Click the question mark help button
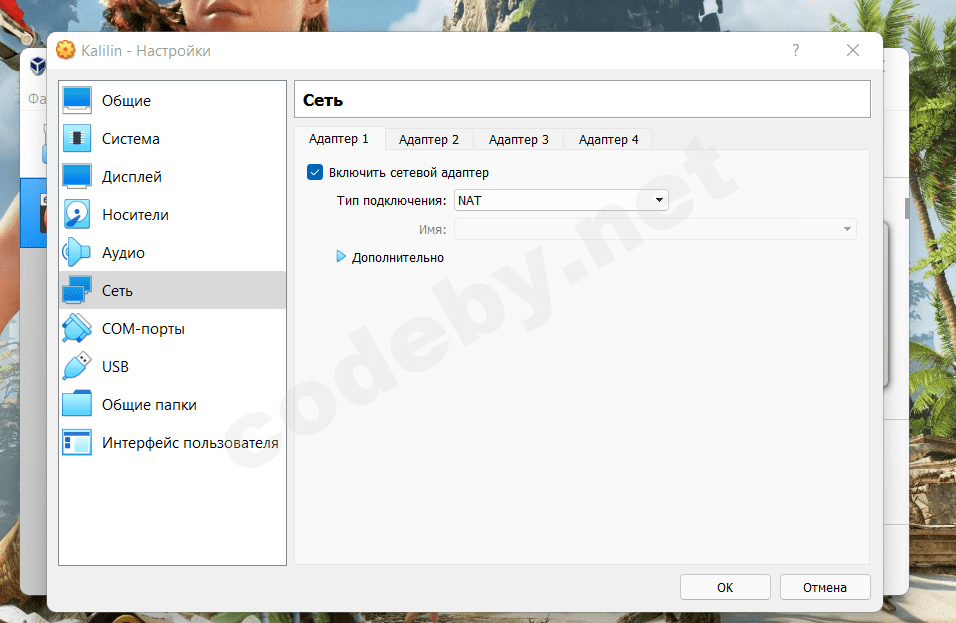The width and height of the screenshot is (956, 623). click(x=796, y=50)
